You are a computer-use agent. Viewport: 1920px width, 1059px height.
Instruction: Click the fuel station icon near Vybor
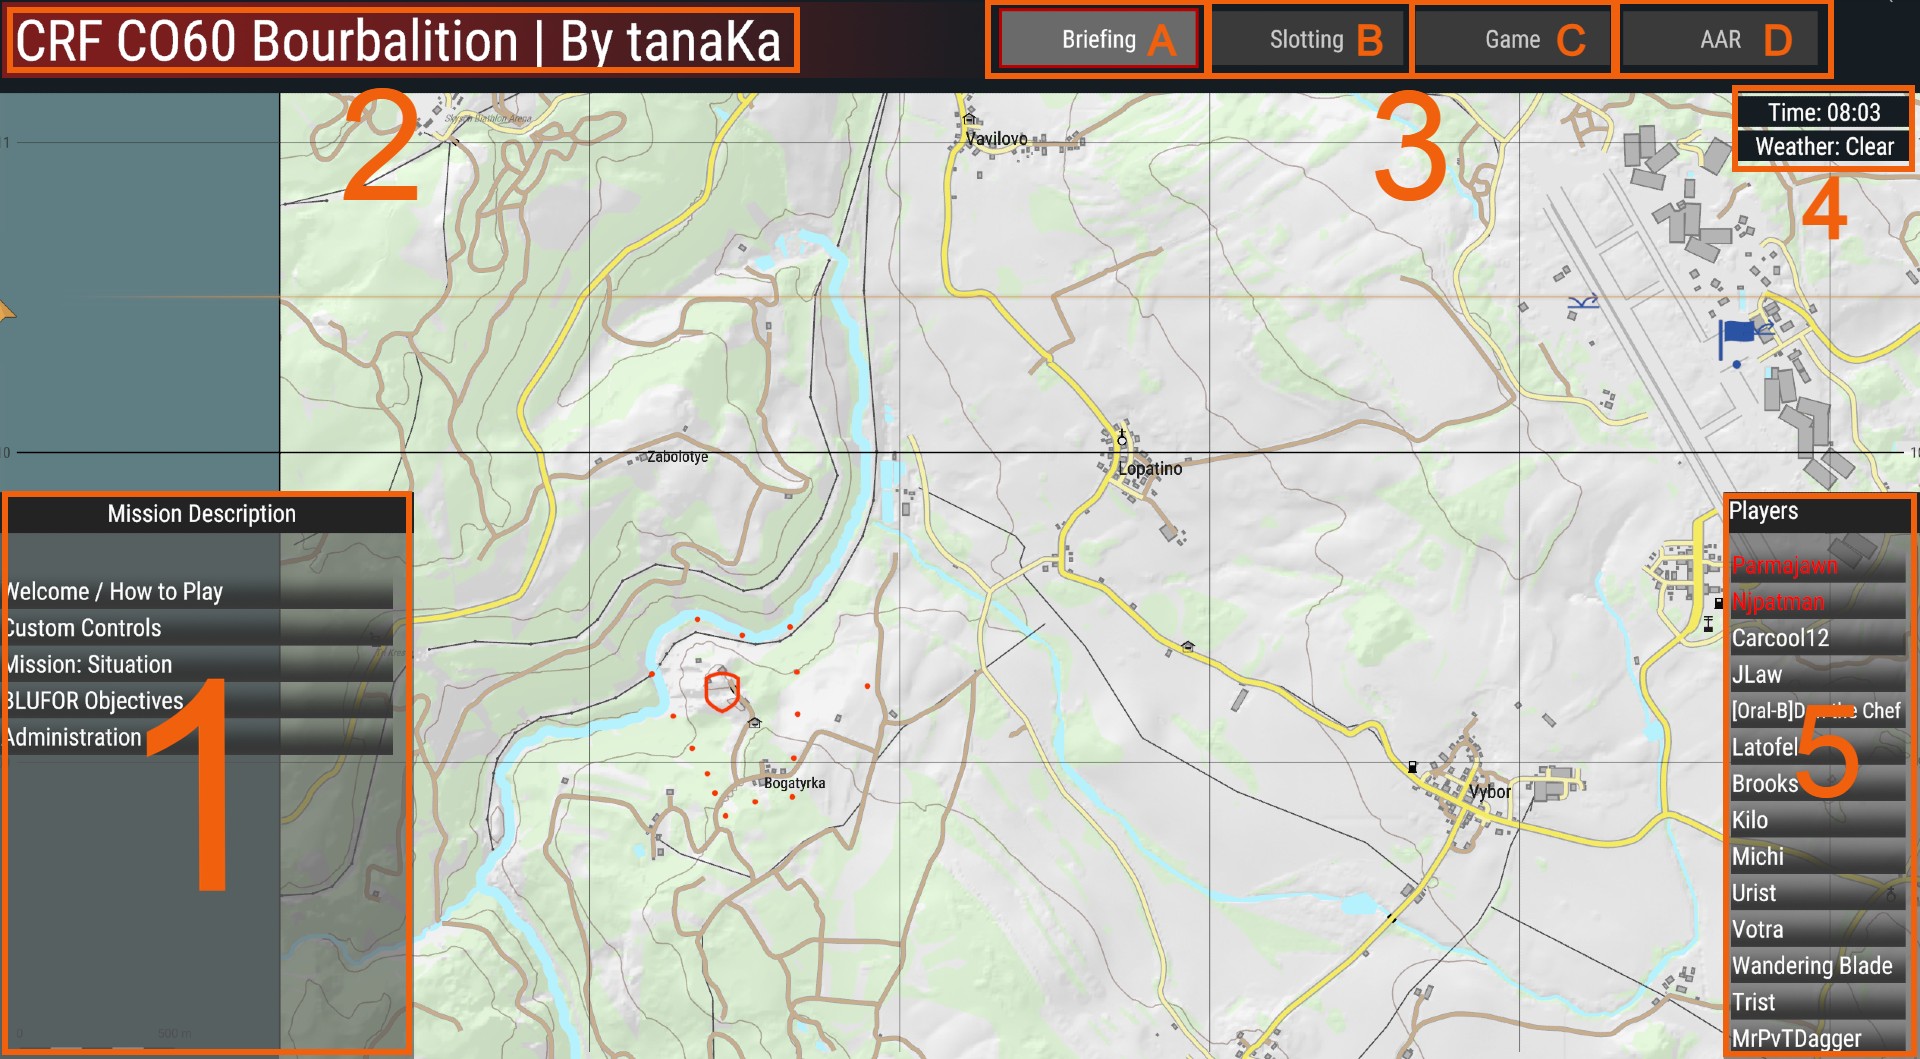pyautogui.click(x=1412, y=767)
